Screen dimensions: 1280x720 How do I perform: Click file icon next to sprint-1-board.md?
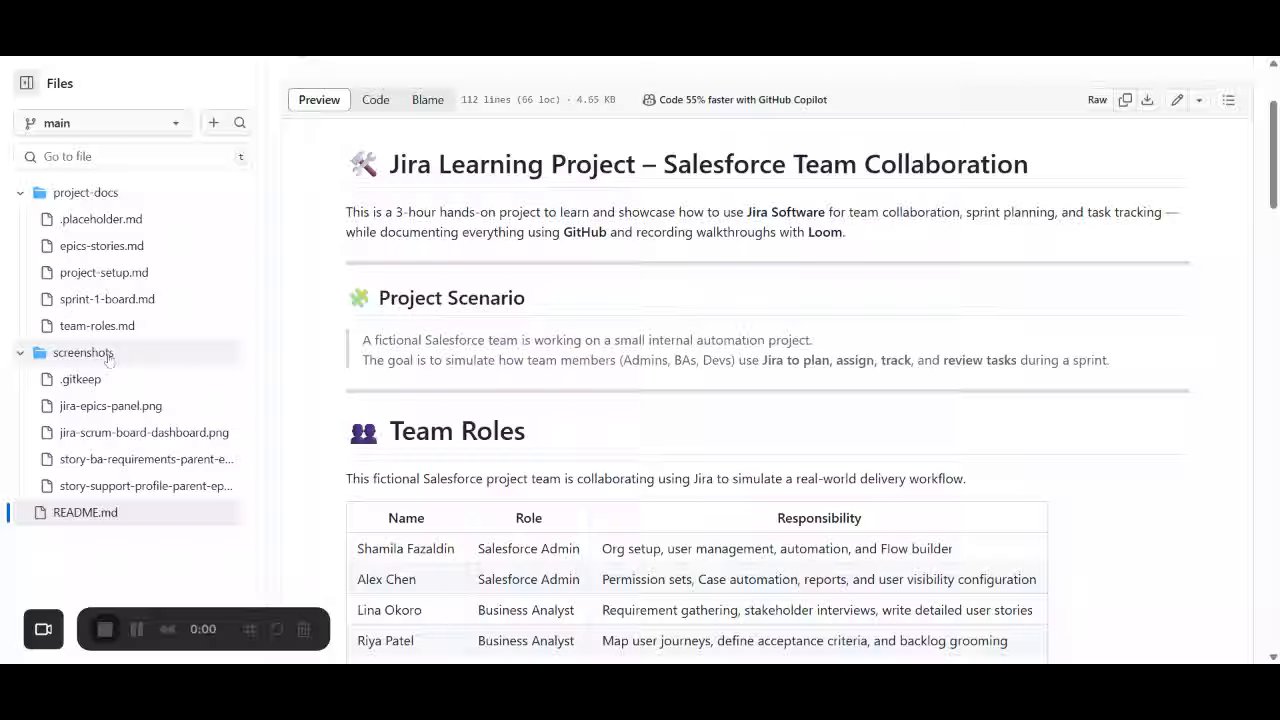pyautogui.click(x=47, y=299)
